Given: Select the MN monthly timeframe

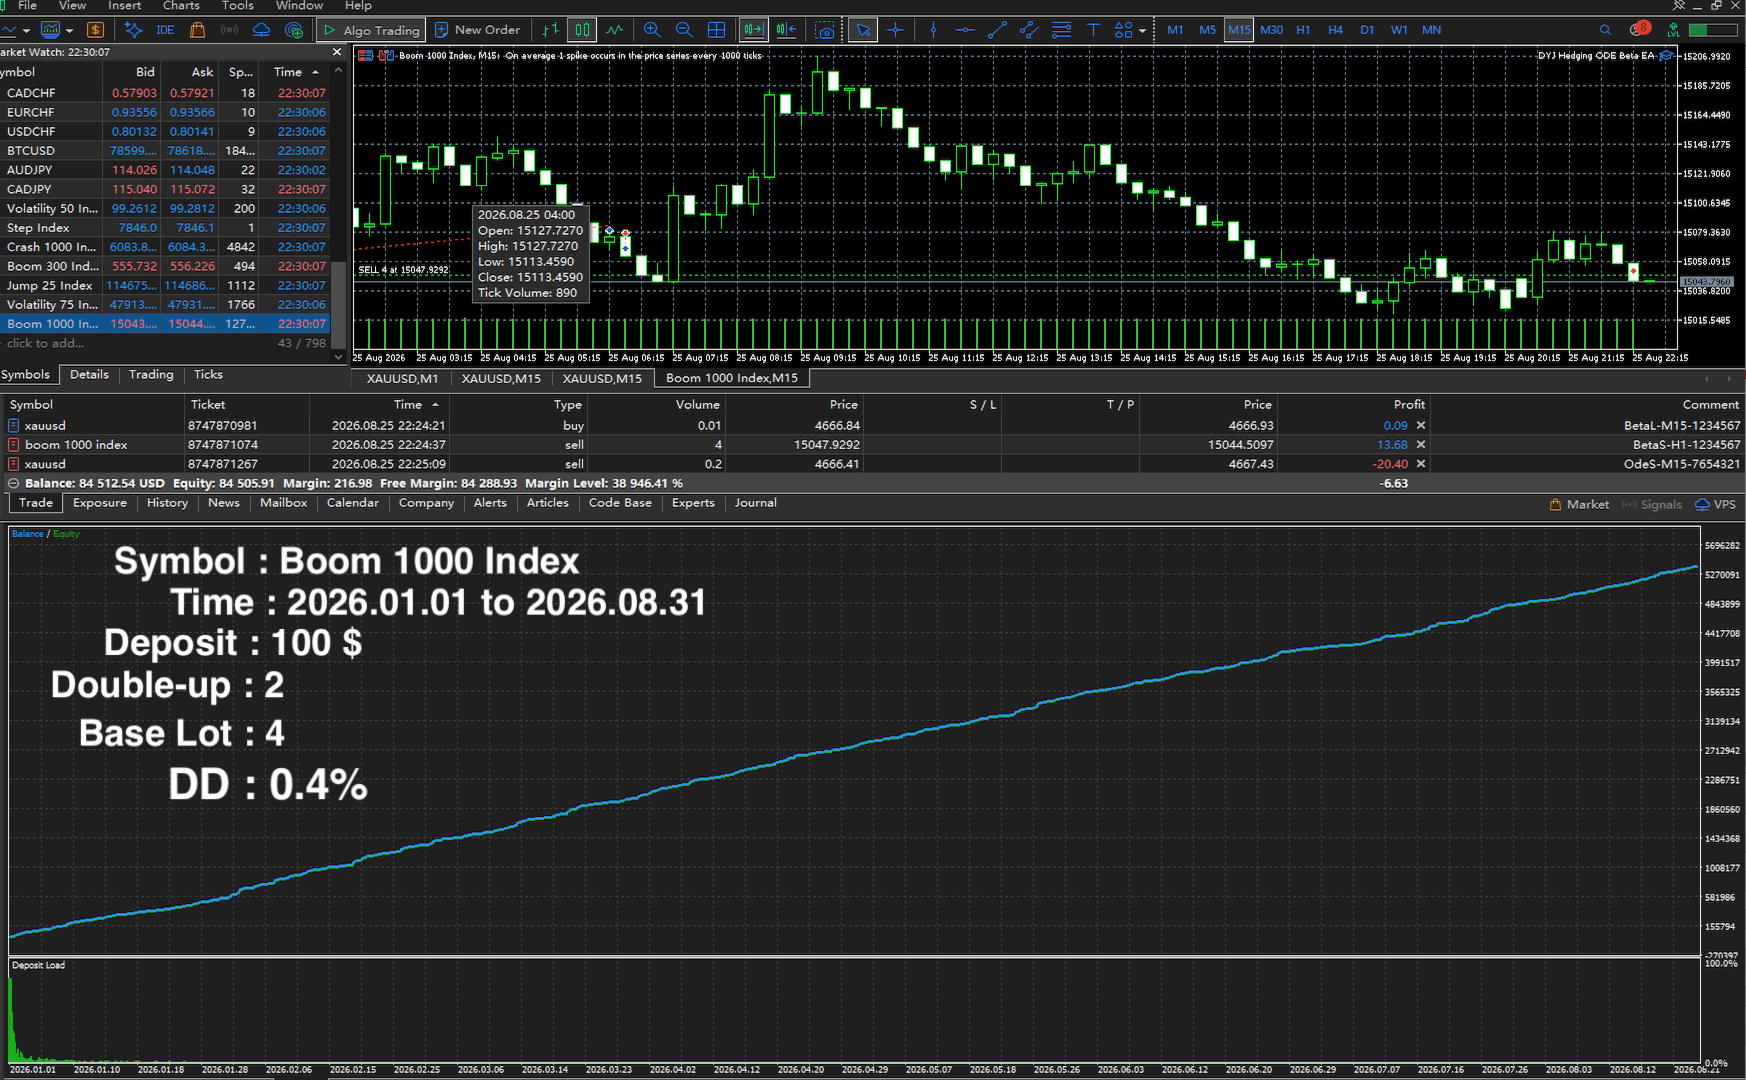Looking at the screenshot, I should [1431, 30].
